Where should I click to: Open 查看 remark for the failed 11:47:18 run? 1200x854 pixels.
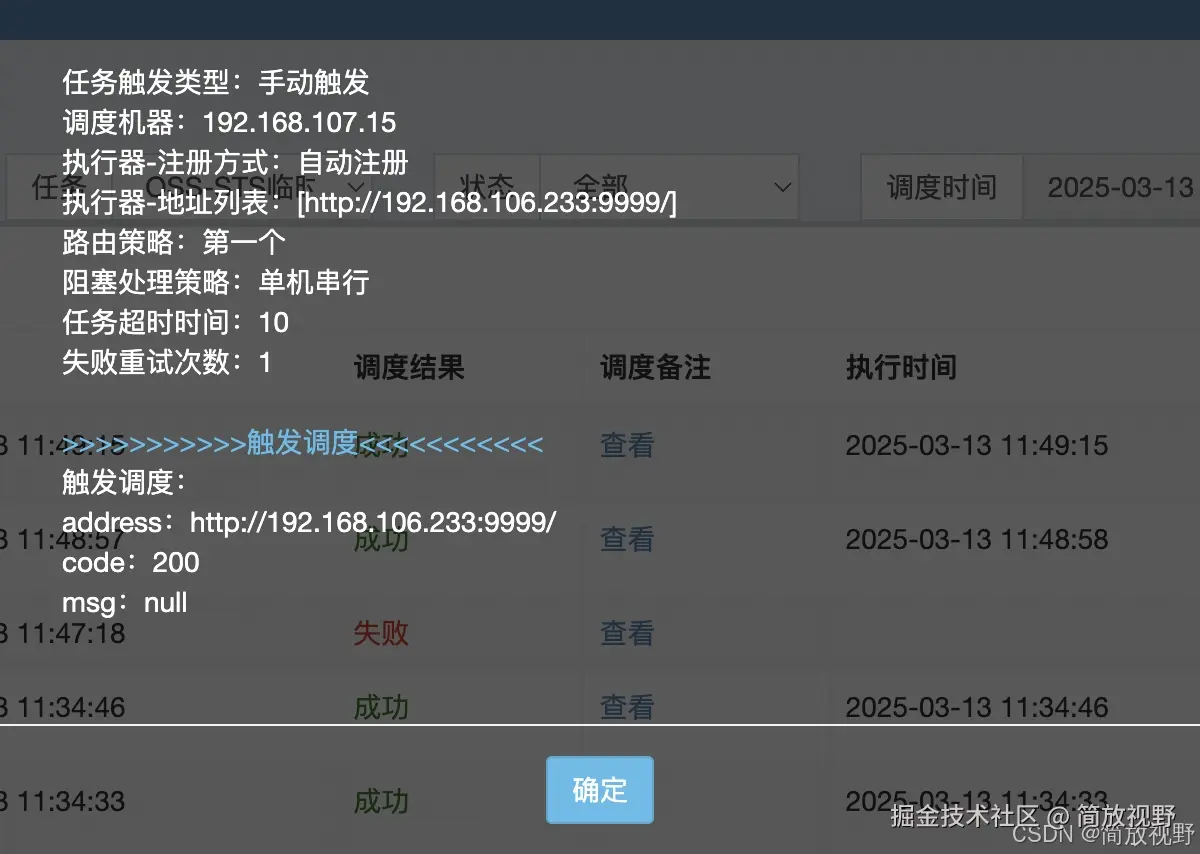coord(625,633)
